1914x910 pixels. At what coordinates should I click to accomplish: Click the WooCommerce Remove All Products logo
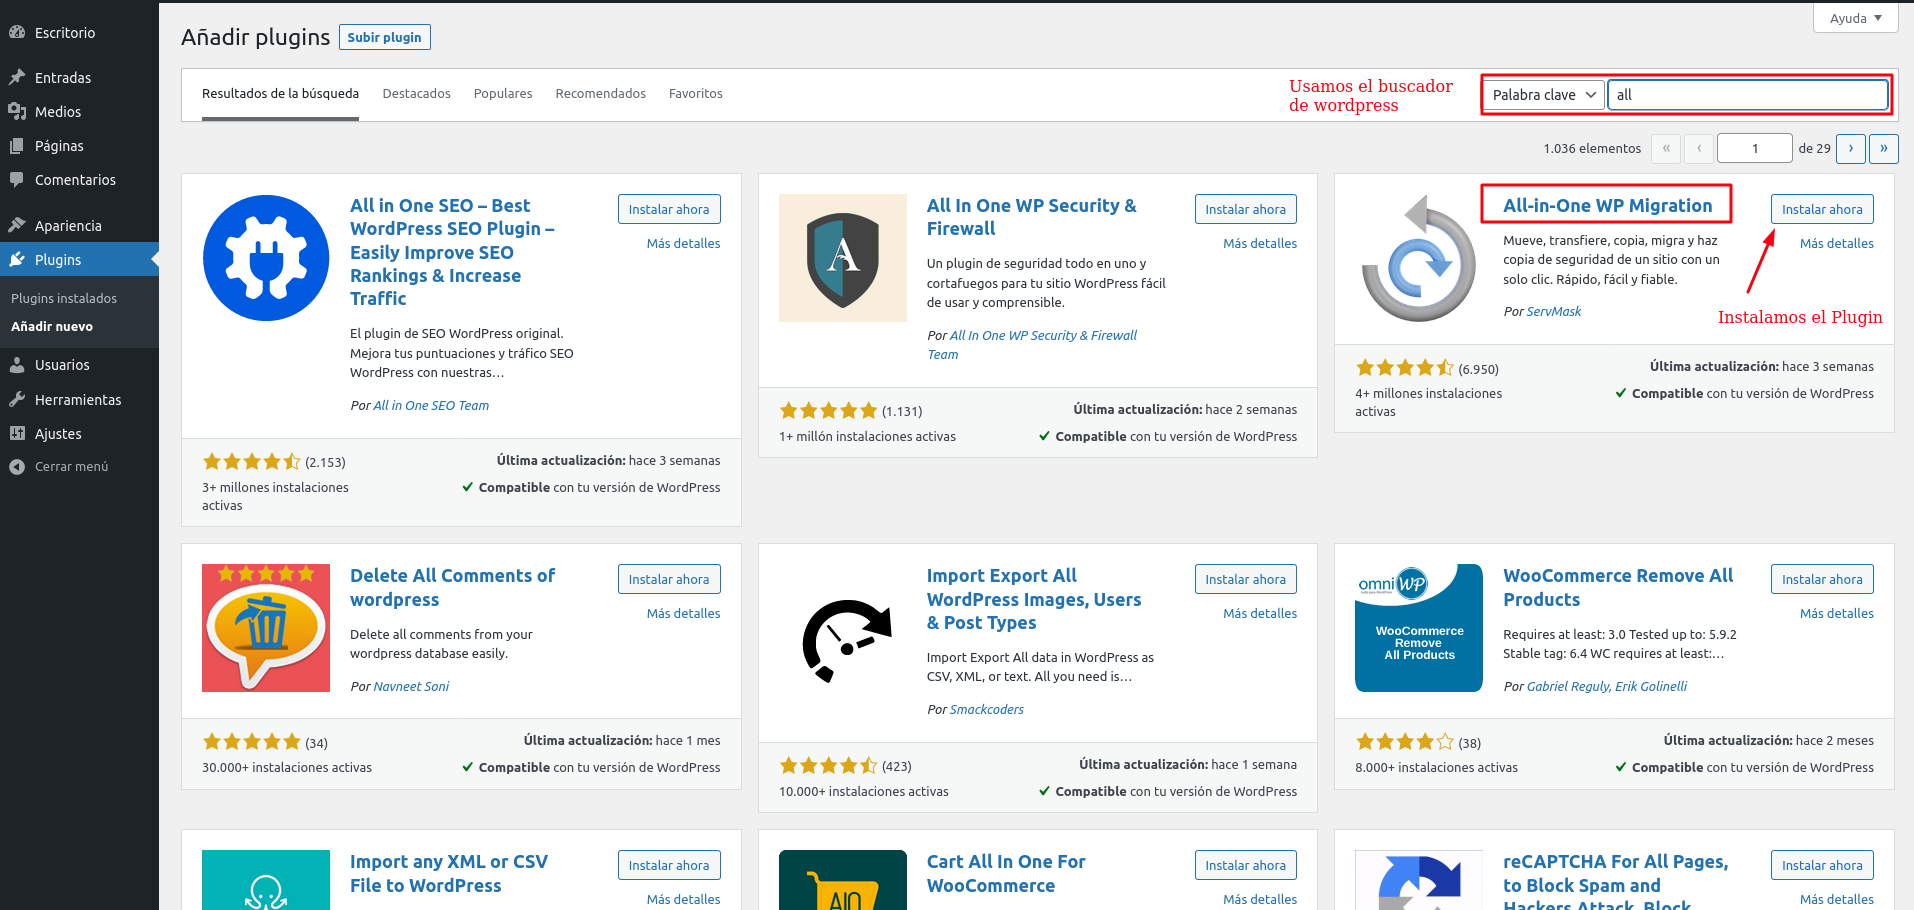click(x=1419, y=628)
